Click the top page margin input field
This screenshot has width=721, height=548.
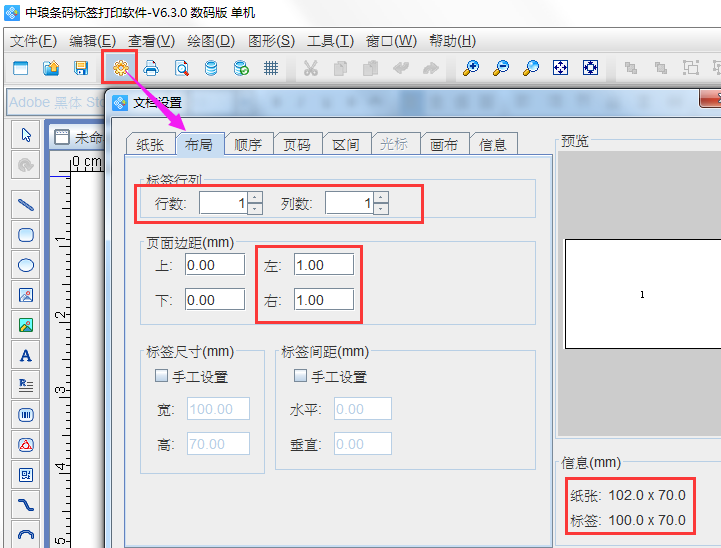pos(214,265)
